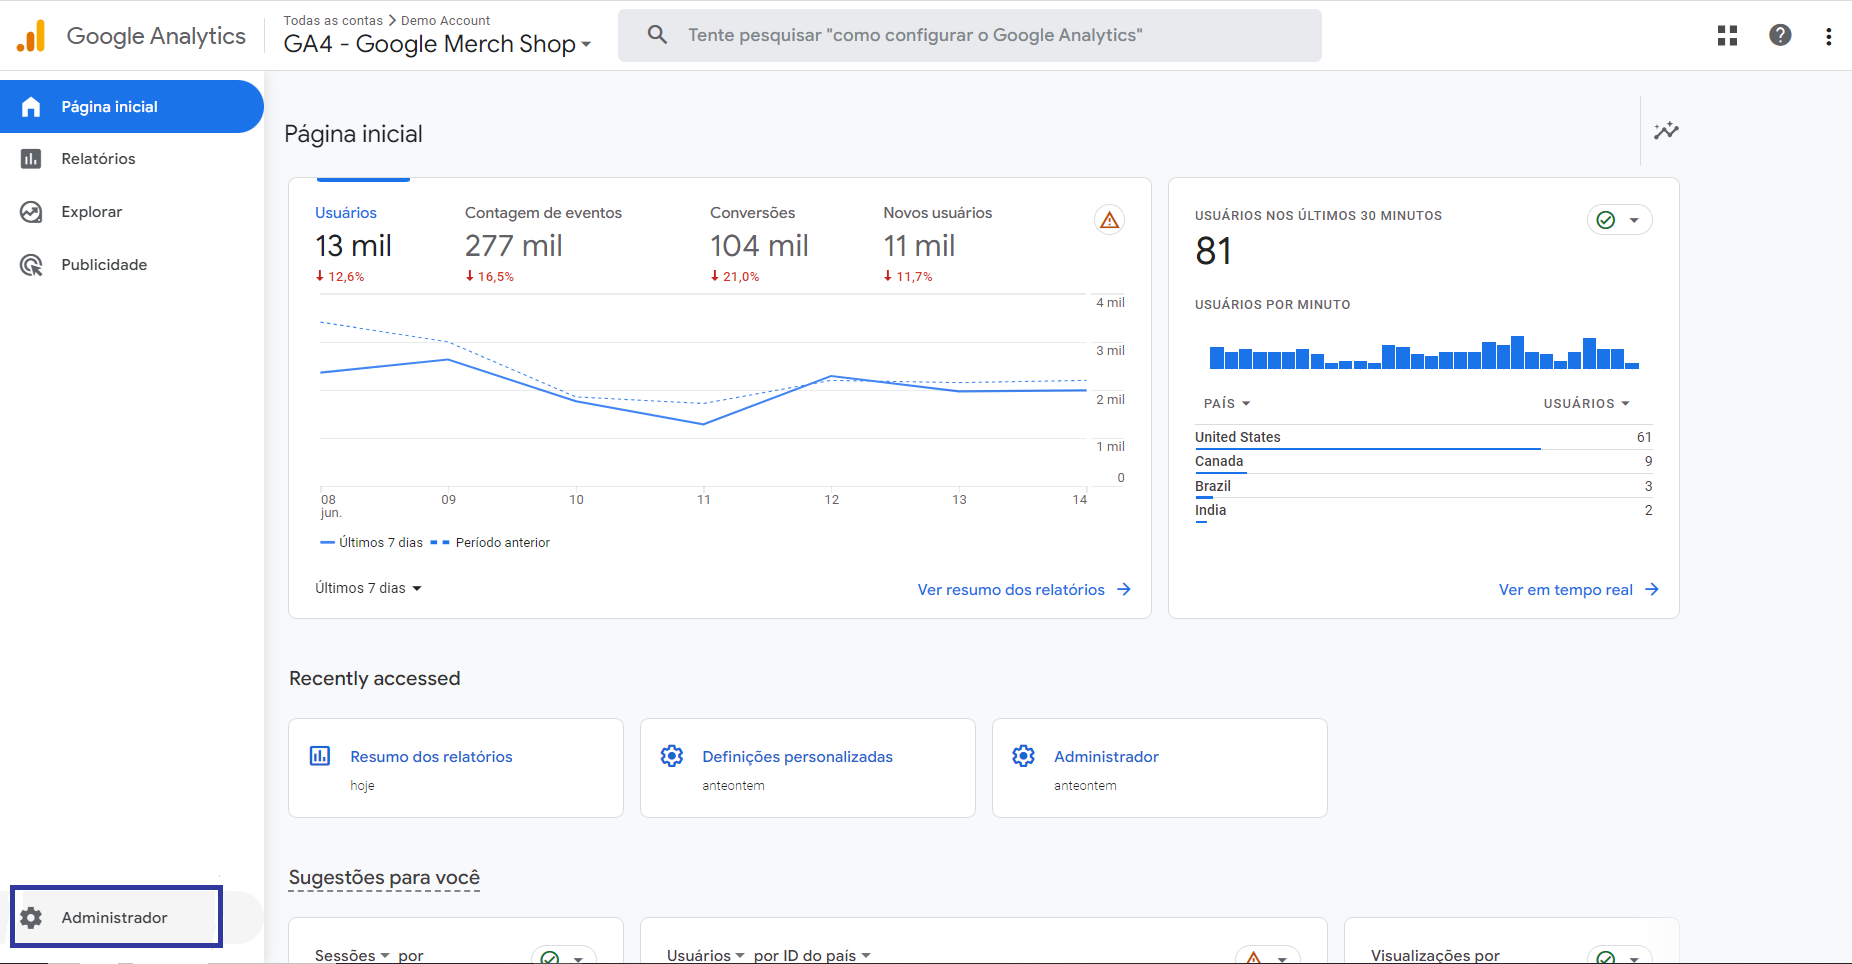Click the Insights sparkline icon
The height and width of the screenshot is (964, 1852).
pos(1666,131)
